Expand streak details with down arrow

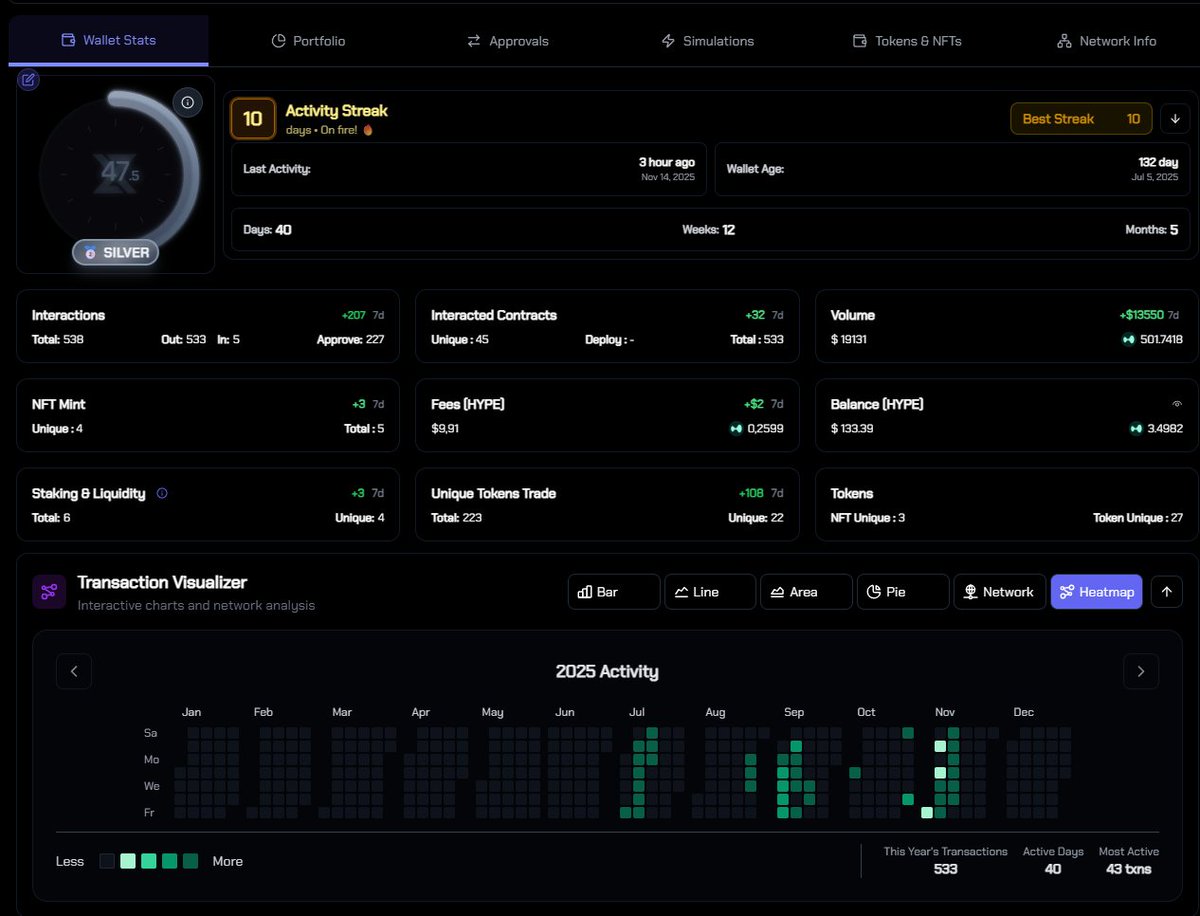pos(1175,119)
